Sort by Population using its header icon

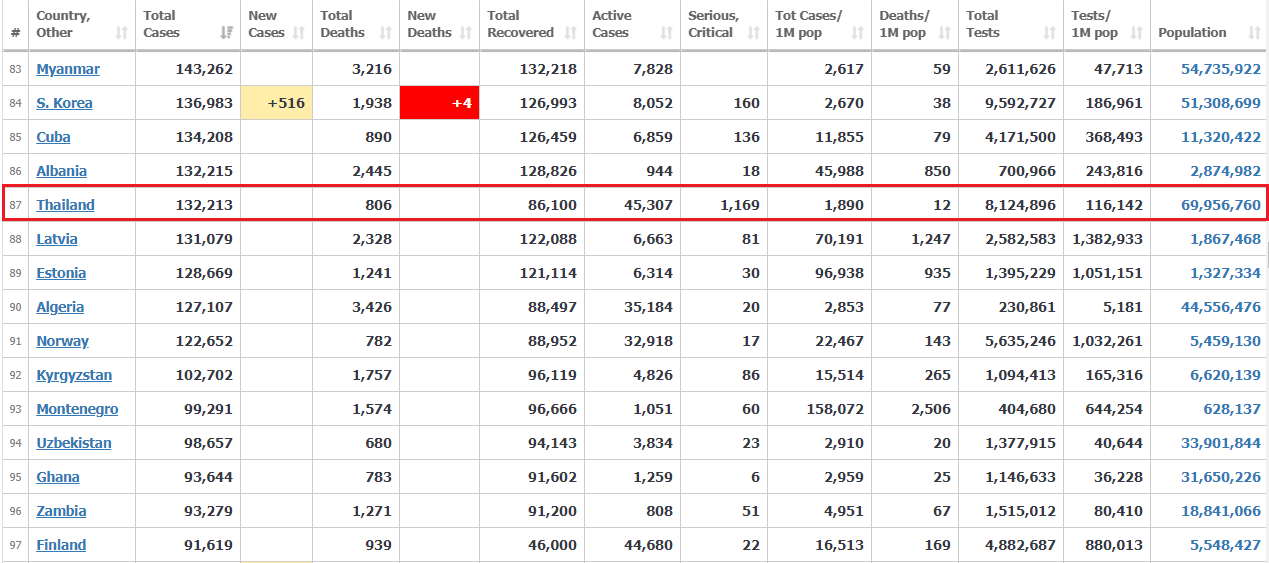tap(1254, 33)
